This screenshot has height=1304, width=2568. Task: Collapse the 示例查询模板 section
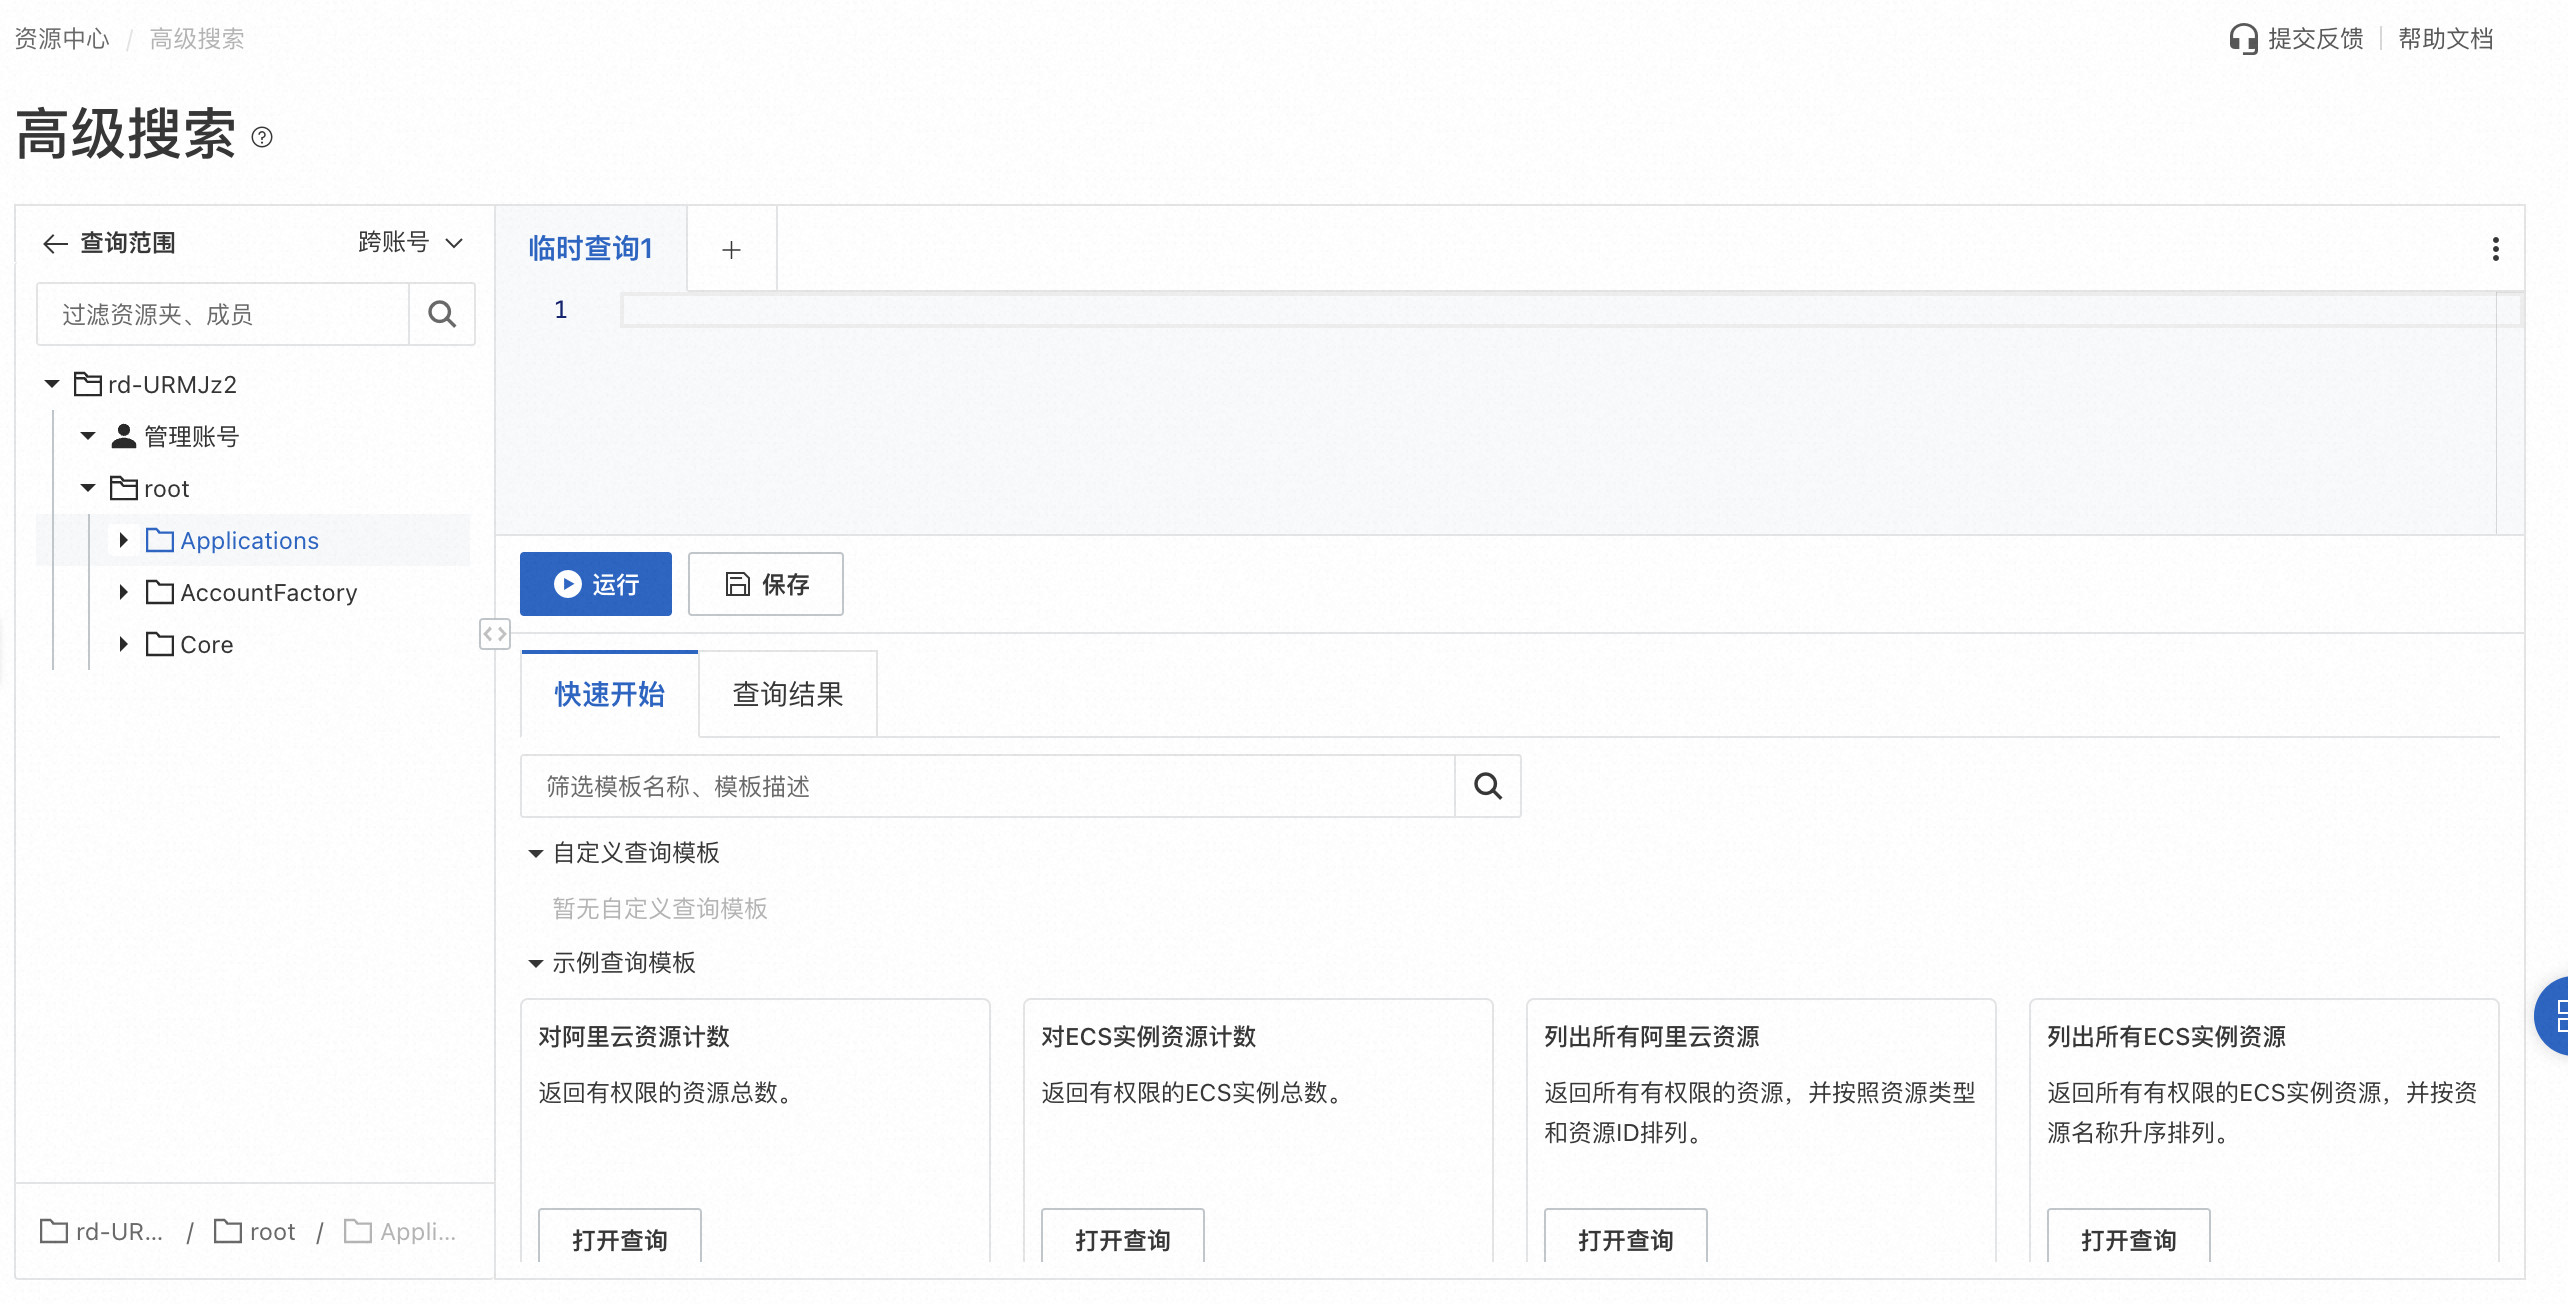point(536,963)
